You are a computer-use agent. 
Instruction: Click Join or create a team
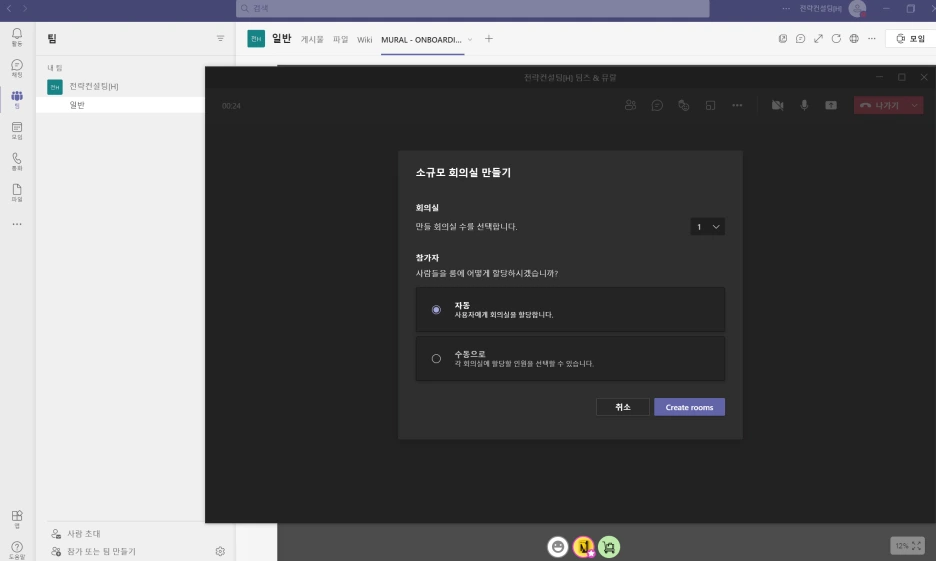(x=93, y=551)
